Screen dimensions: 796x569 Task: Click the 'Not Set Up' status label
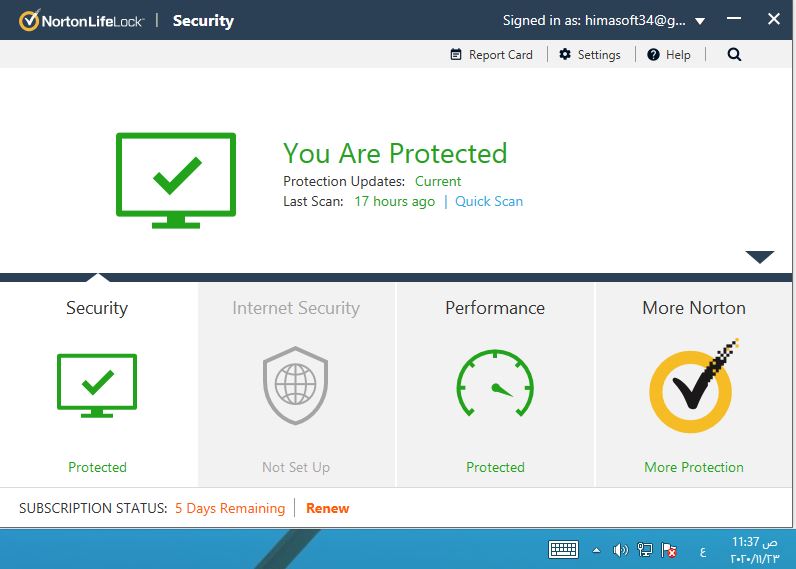(296, 467)
